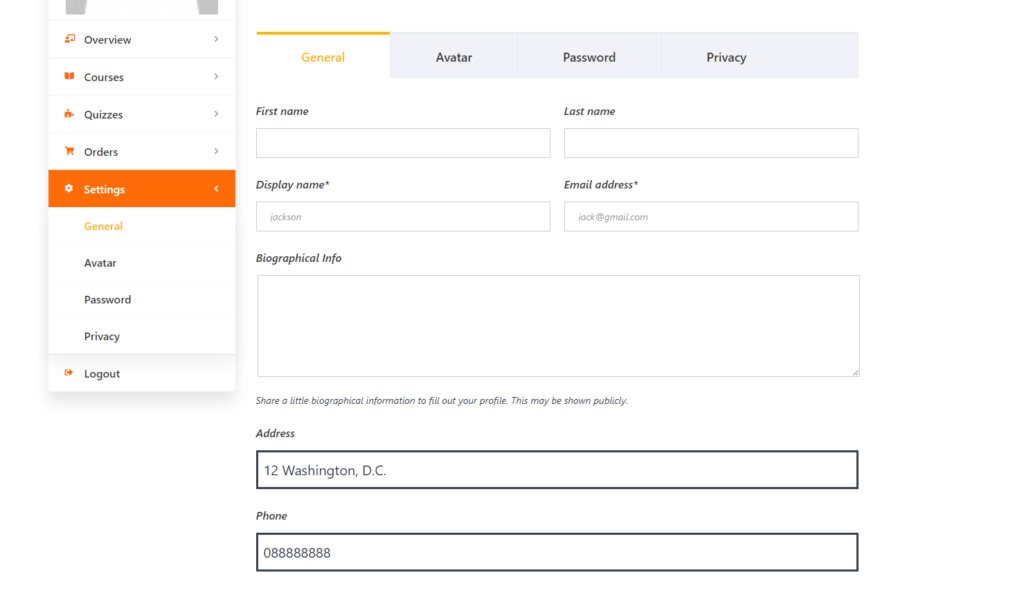Expand the Courses menu chevron
Image resolution: width=1024 pixels, height=593 pixels.
click(216, 76)
